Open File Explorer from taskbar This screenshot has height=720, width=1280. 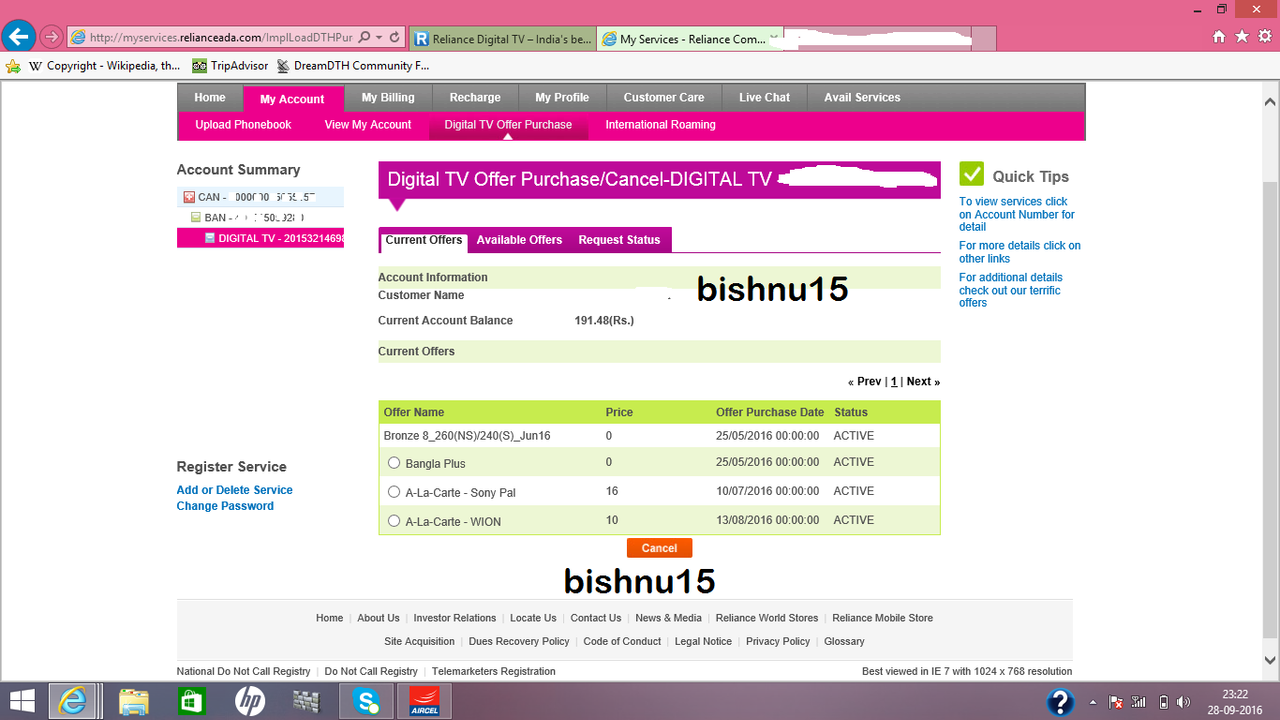click(x=133, y=701)
